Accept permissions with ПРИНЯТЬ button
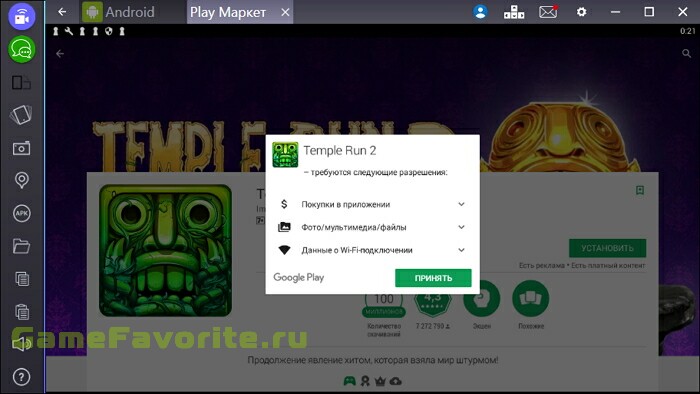700x394 pixels. coord(433,278)
